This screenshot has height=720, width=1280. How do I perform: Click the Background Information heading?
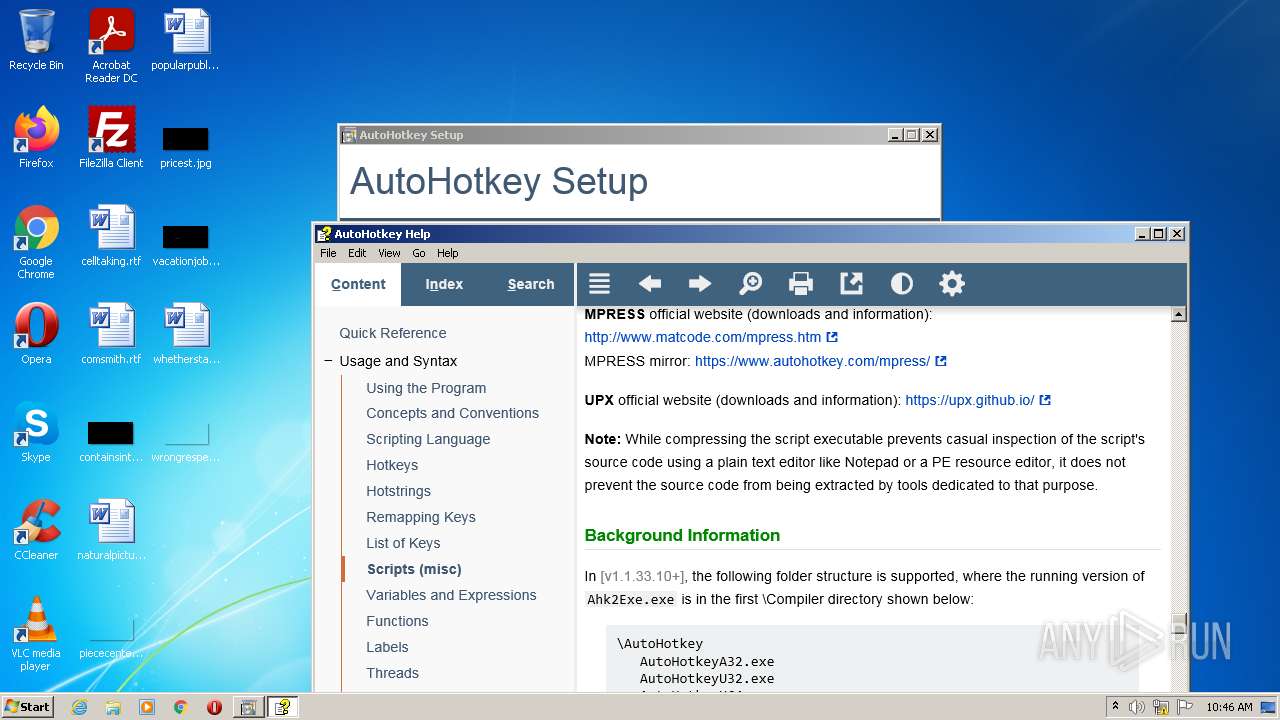(682, 535)
